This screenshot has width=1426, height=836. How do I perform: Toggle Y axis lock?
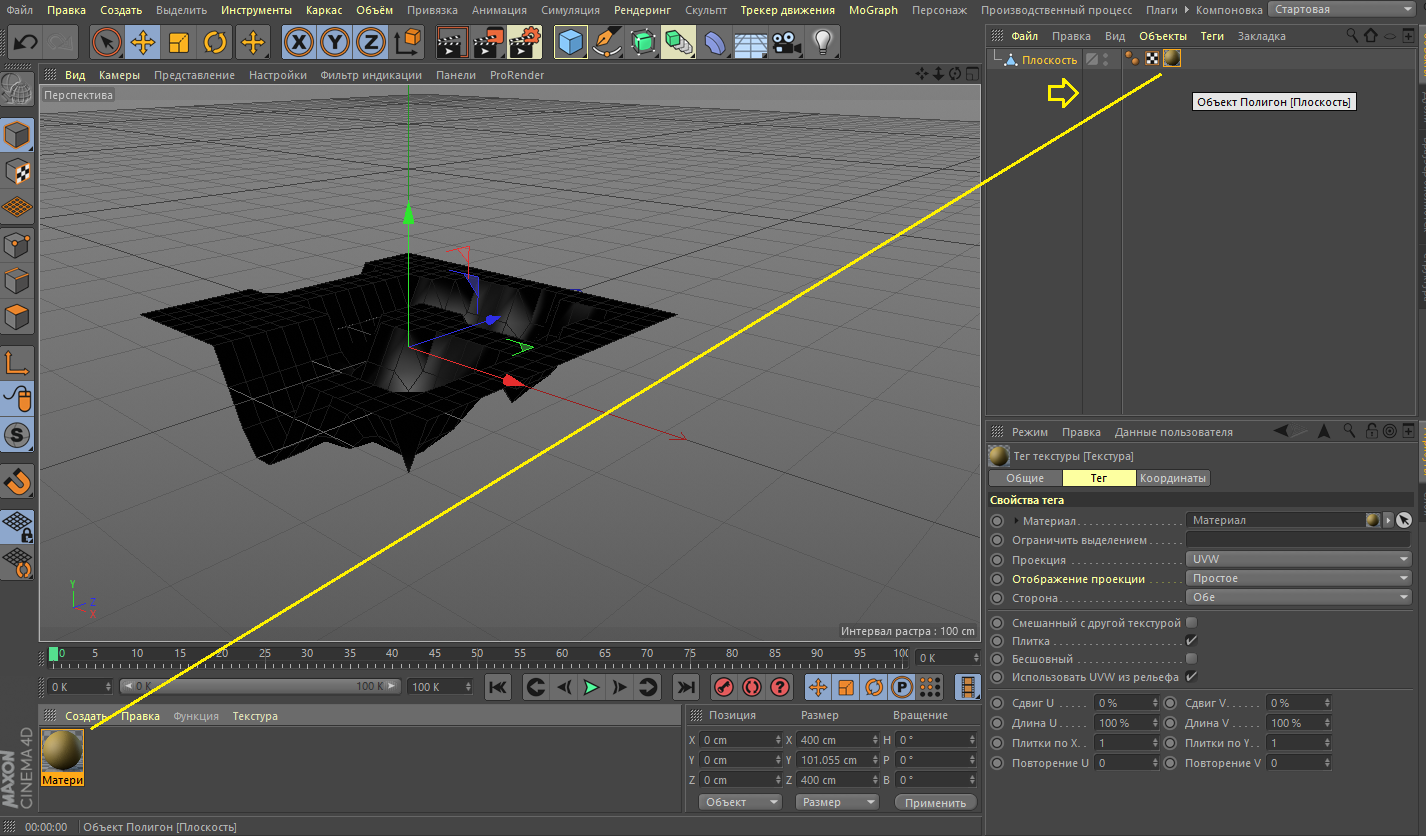click(x=334, y=42)
